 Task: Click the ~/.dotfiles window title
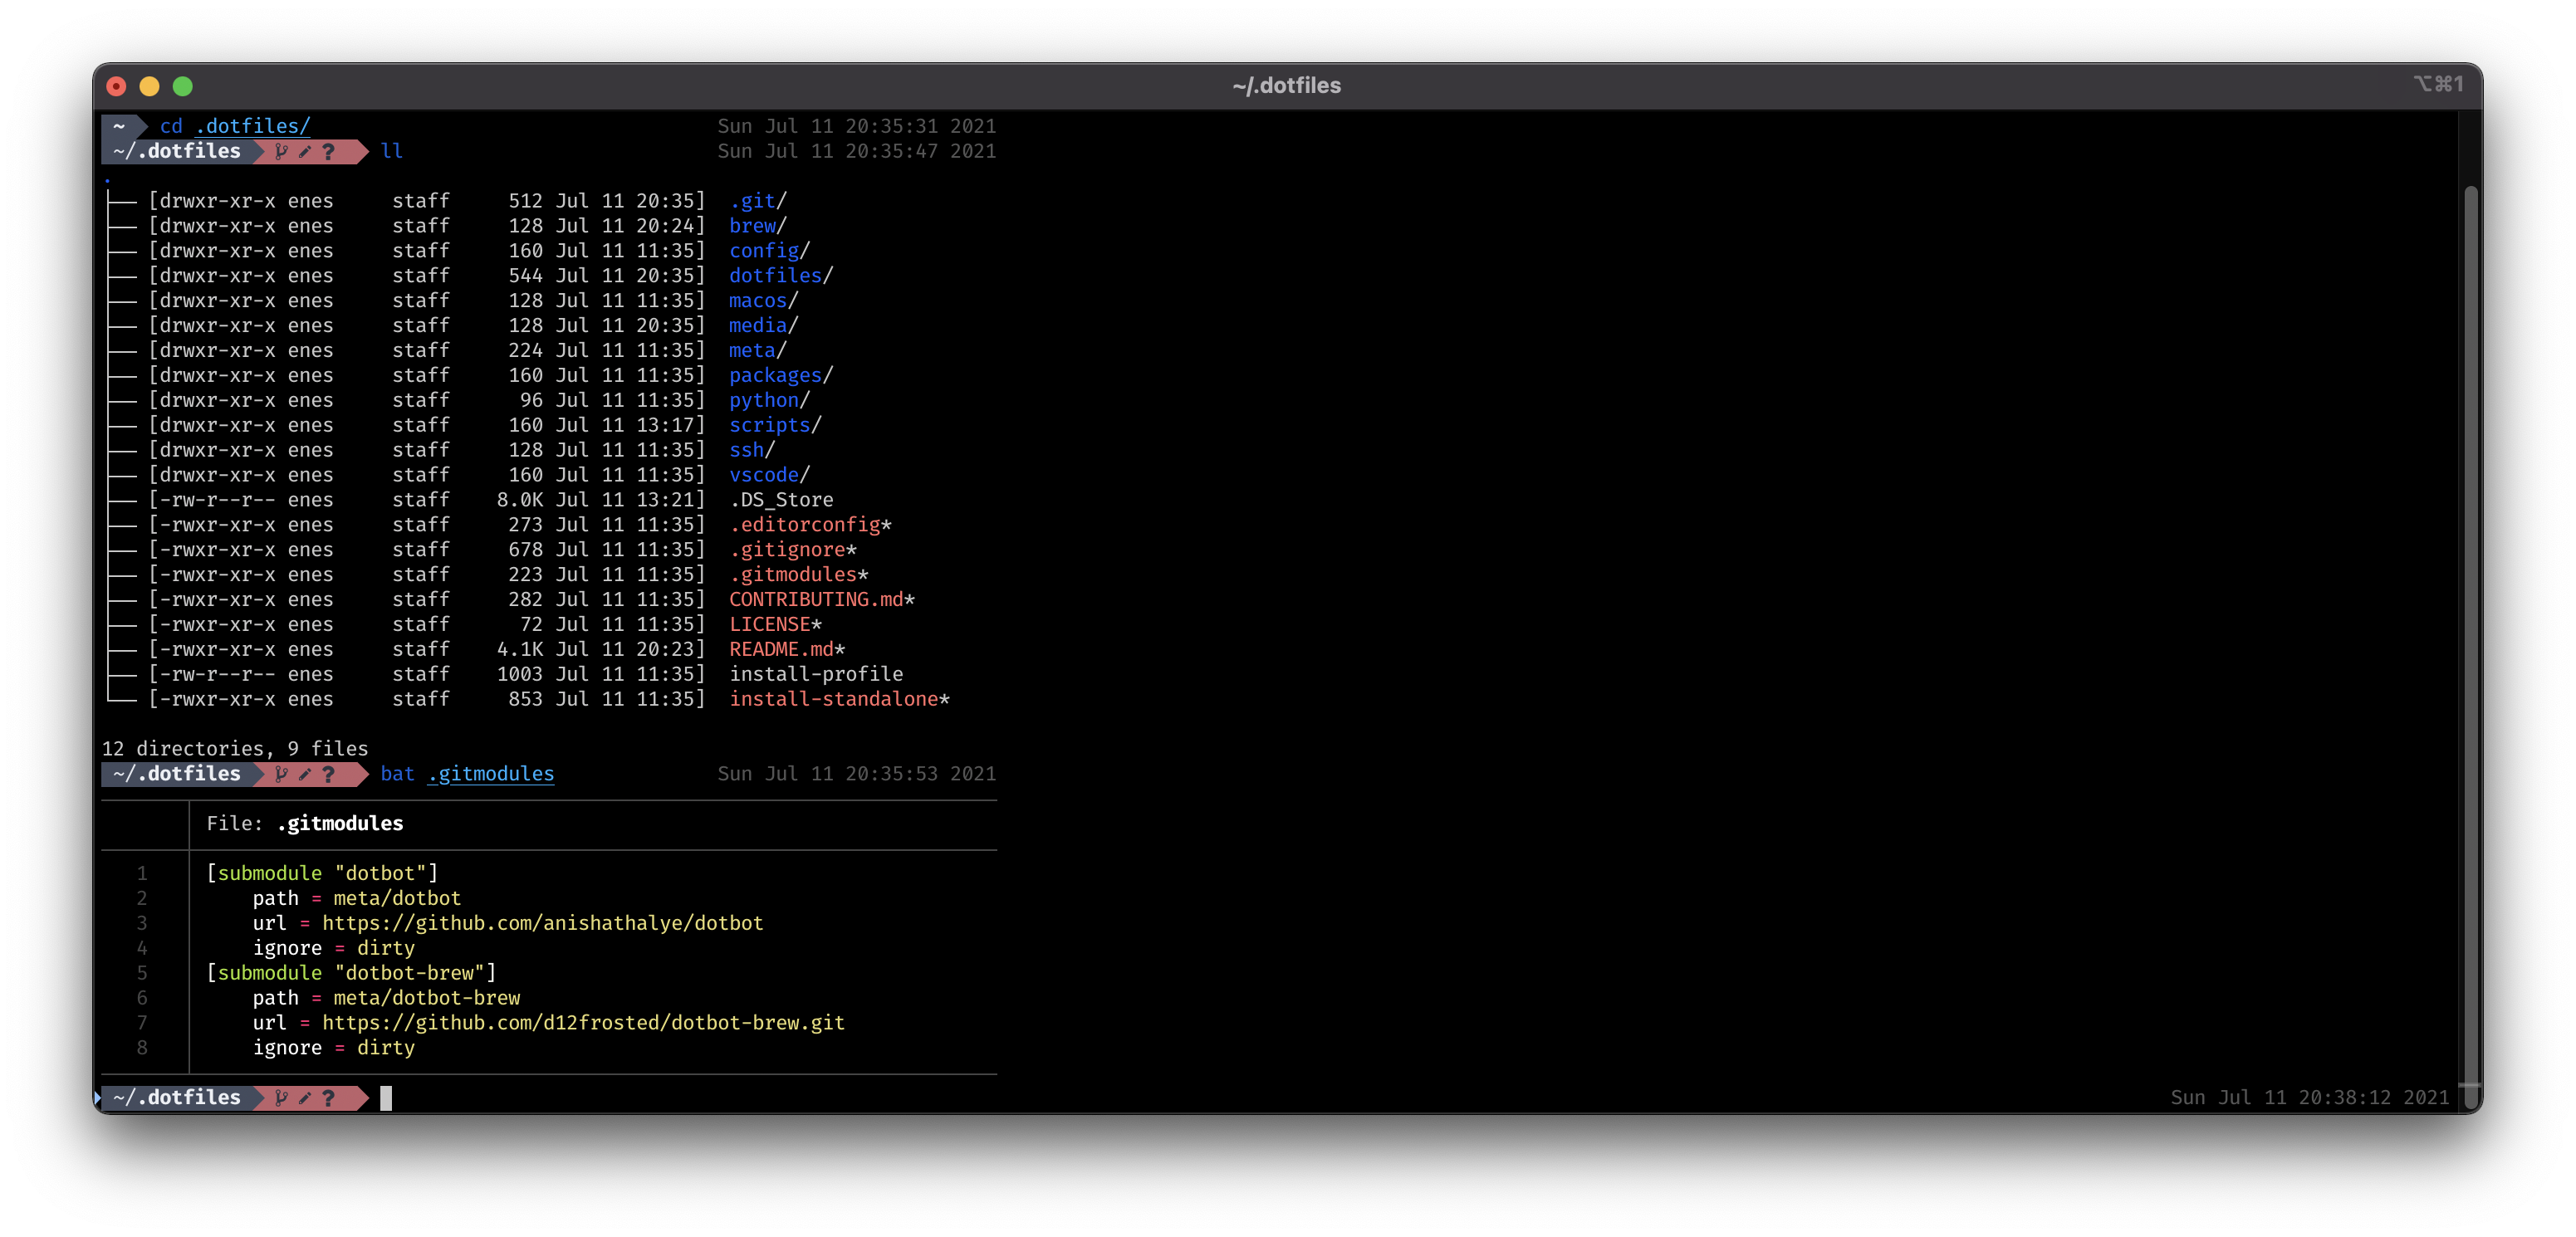1286,86
